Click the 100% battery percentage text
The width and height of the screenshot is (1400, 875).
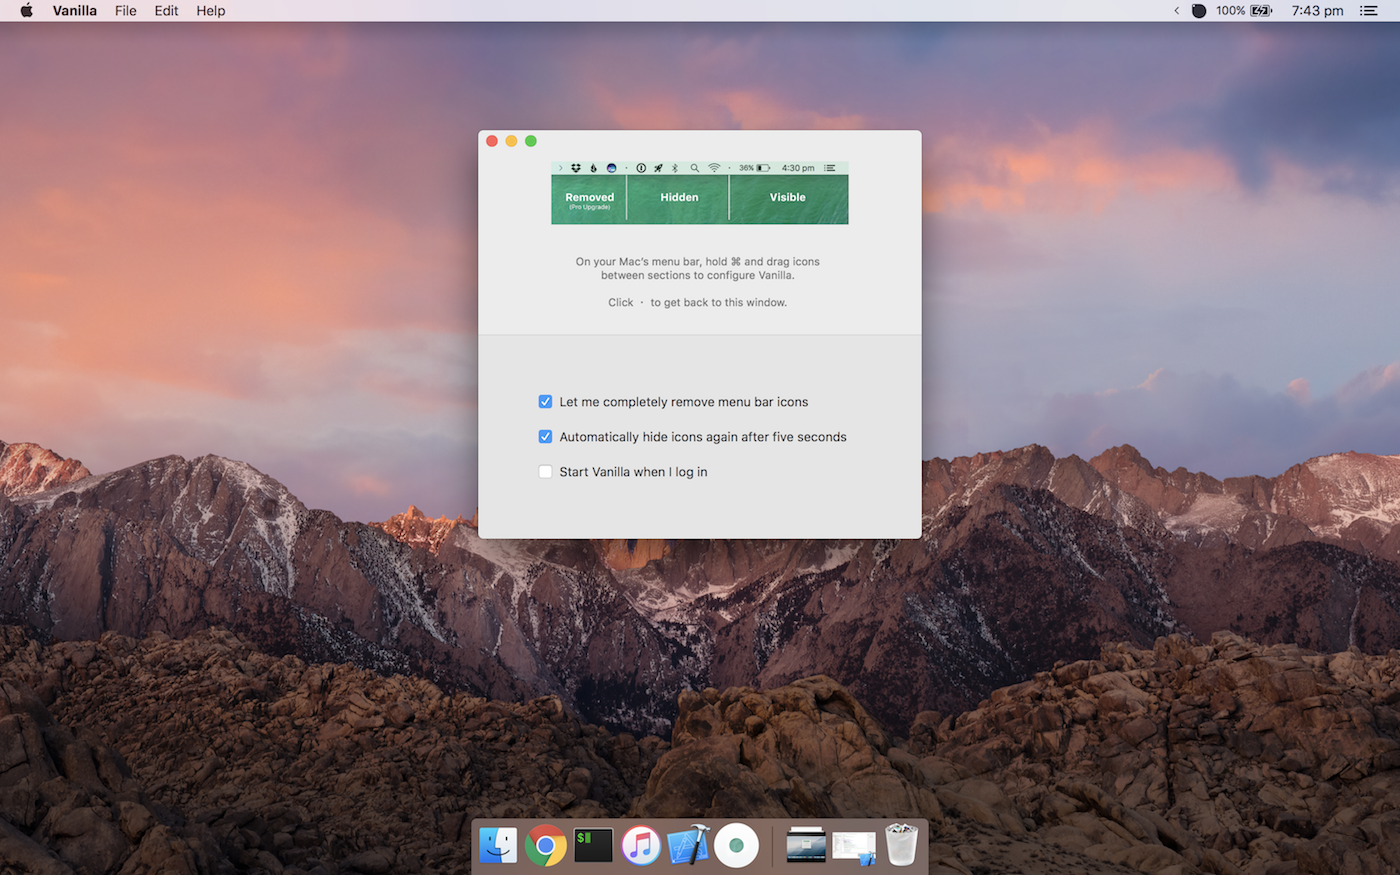point(1231,11)
